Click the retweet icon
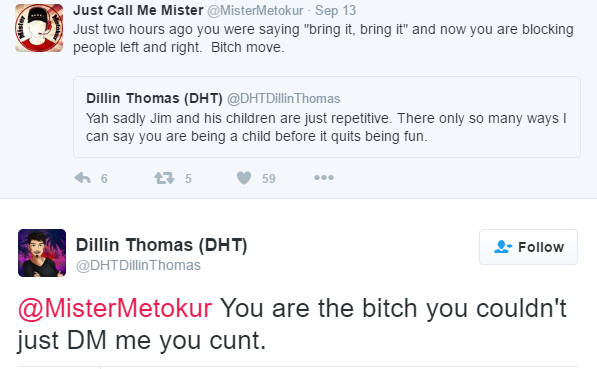 [164, 178]
